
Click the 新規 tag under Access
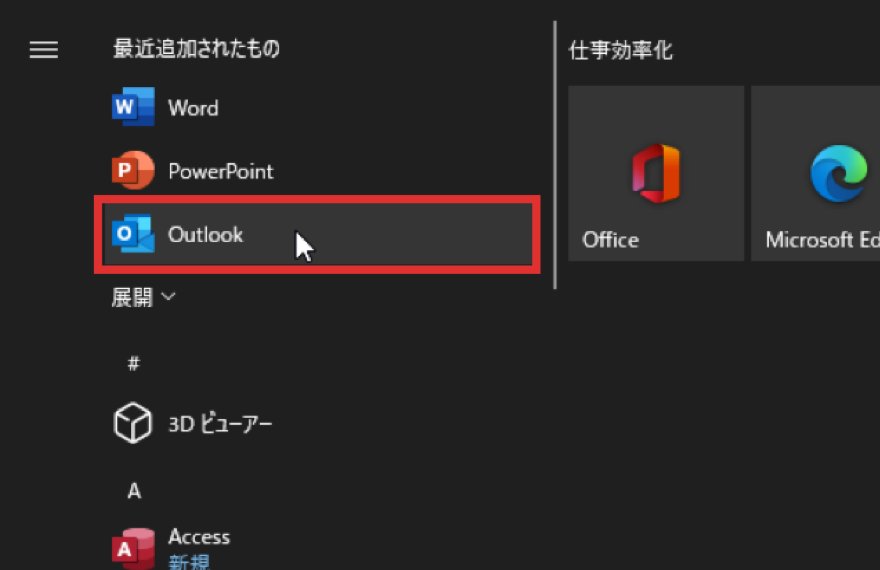[x=189, y=562]
